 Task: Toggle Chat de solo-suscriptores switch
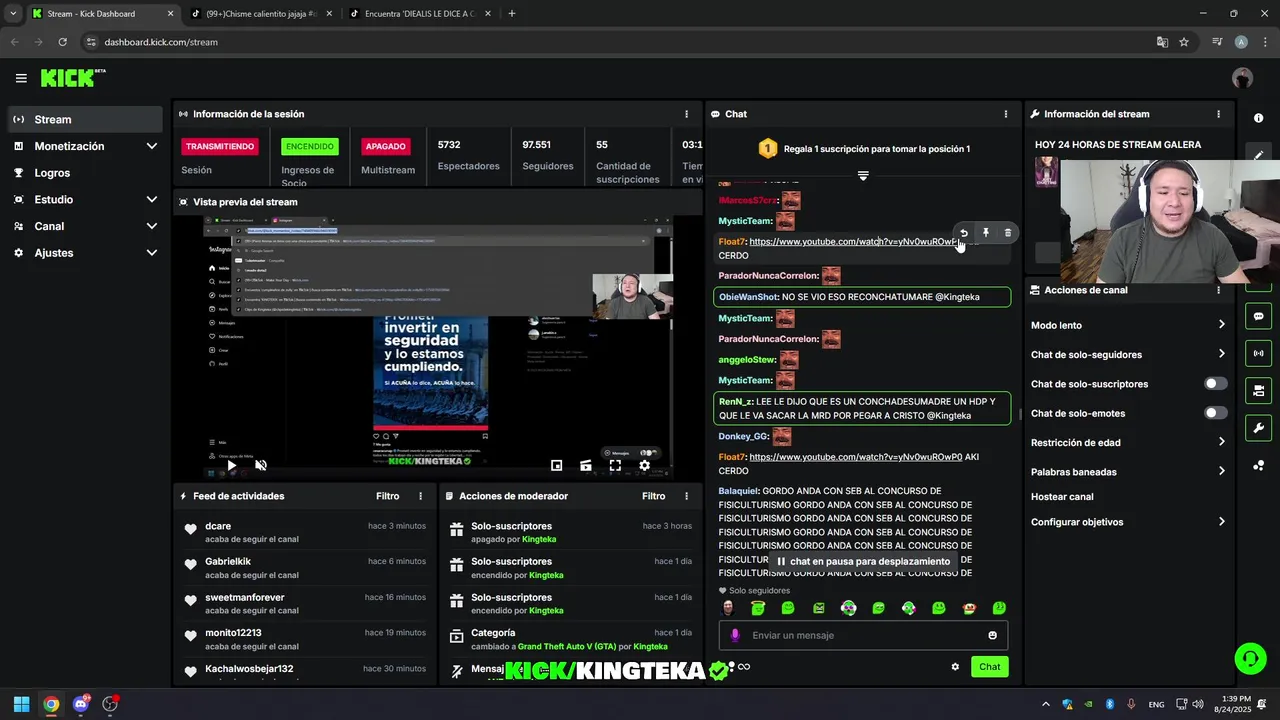click(x=1215, y=384)
